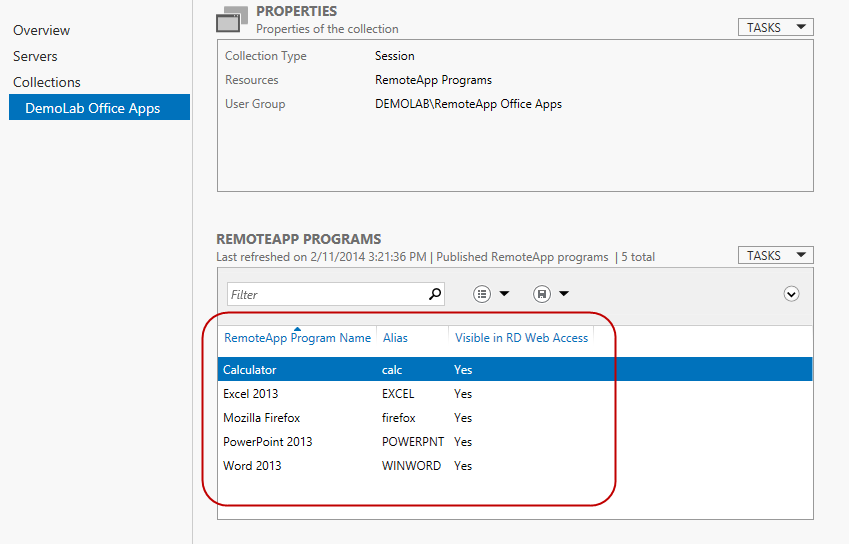Open the list view options dropdown
Viewport: 849px width, 544px height.
pos(491,294)
